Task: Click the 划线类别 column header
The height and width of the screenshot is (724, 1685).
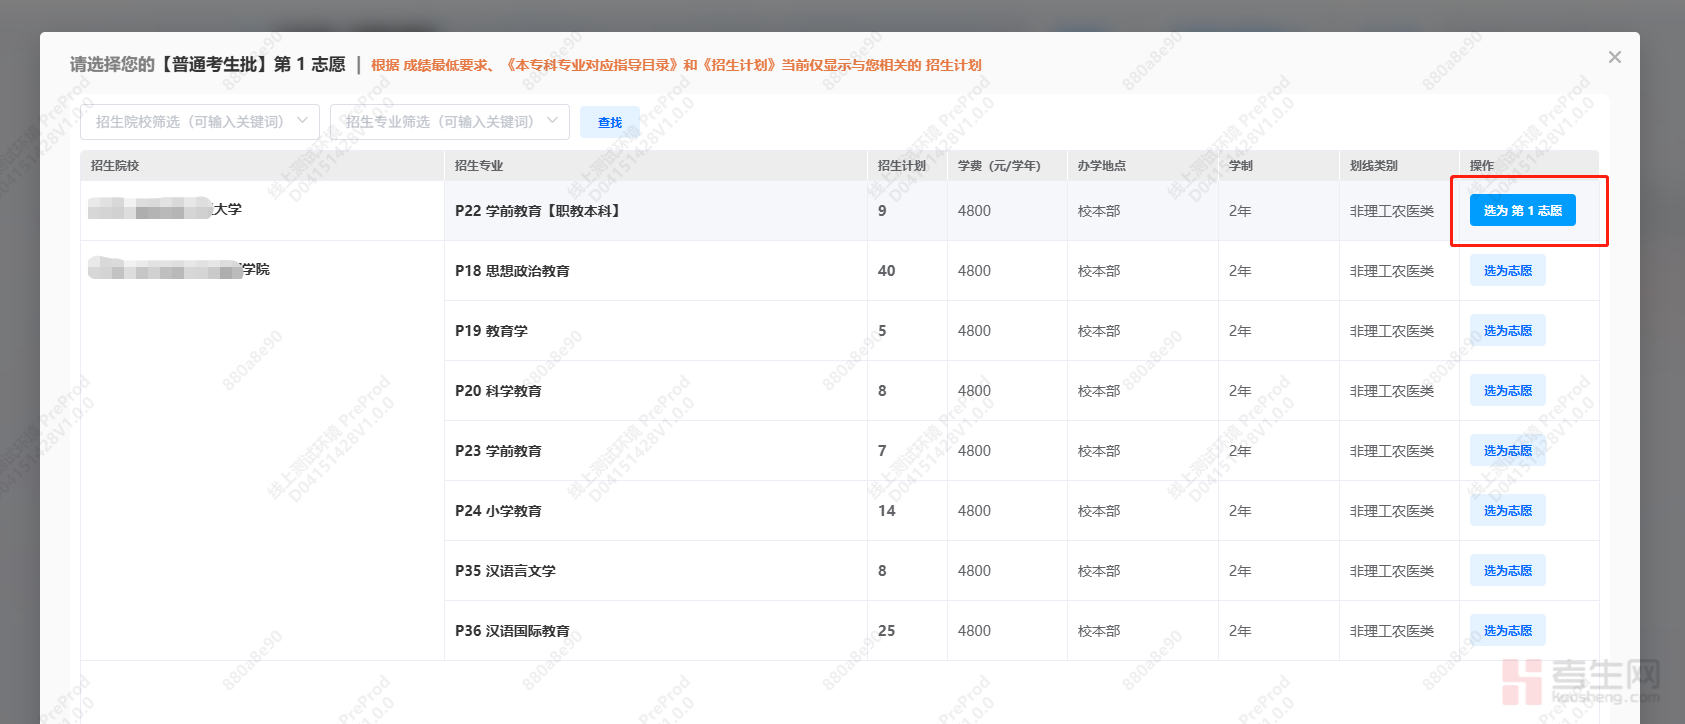Action: 1373,166
